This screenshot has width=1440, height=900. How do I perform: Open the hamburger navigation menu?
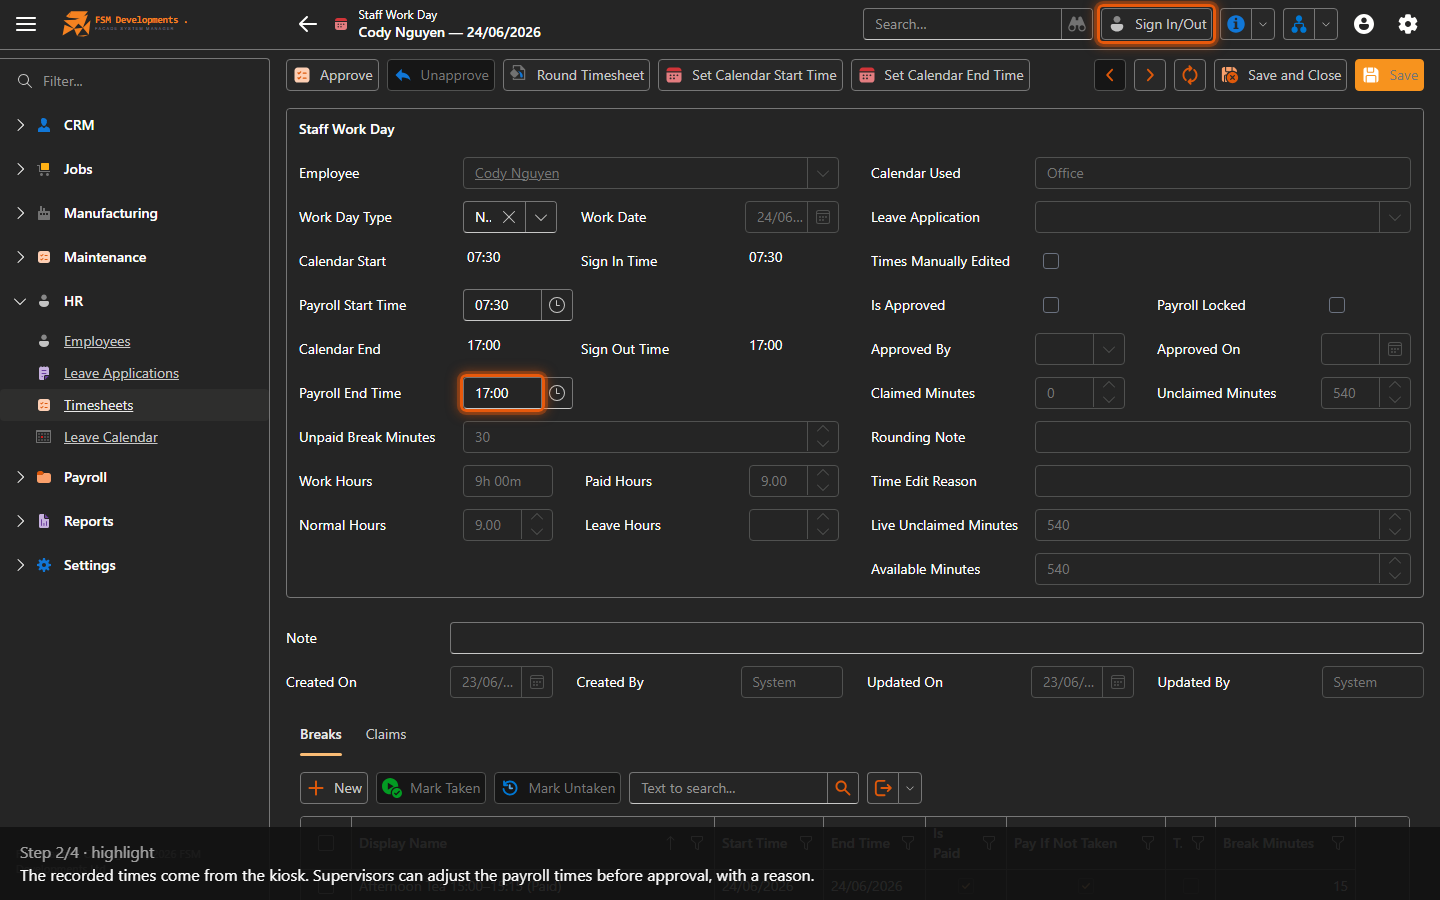point(26,24)
